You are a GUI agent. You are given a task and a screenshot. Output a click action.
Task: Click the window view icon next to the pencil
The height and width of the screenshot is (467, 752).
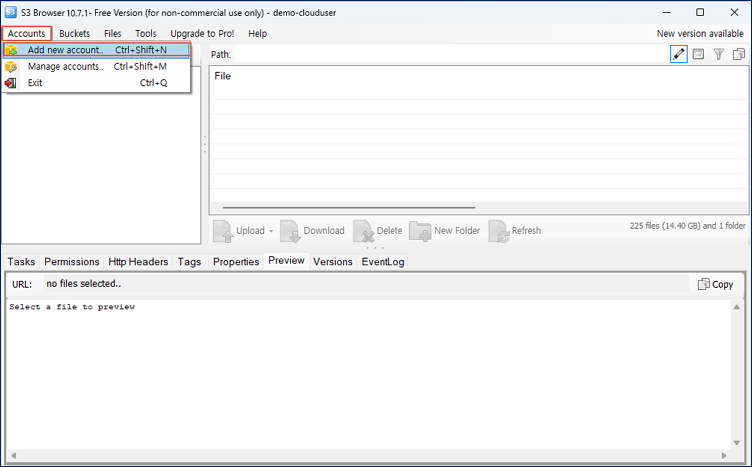tap(699, 54)
